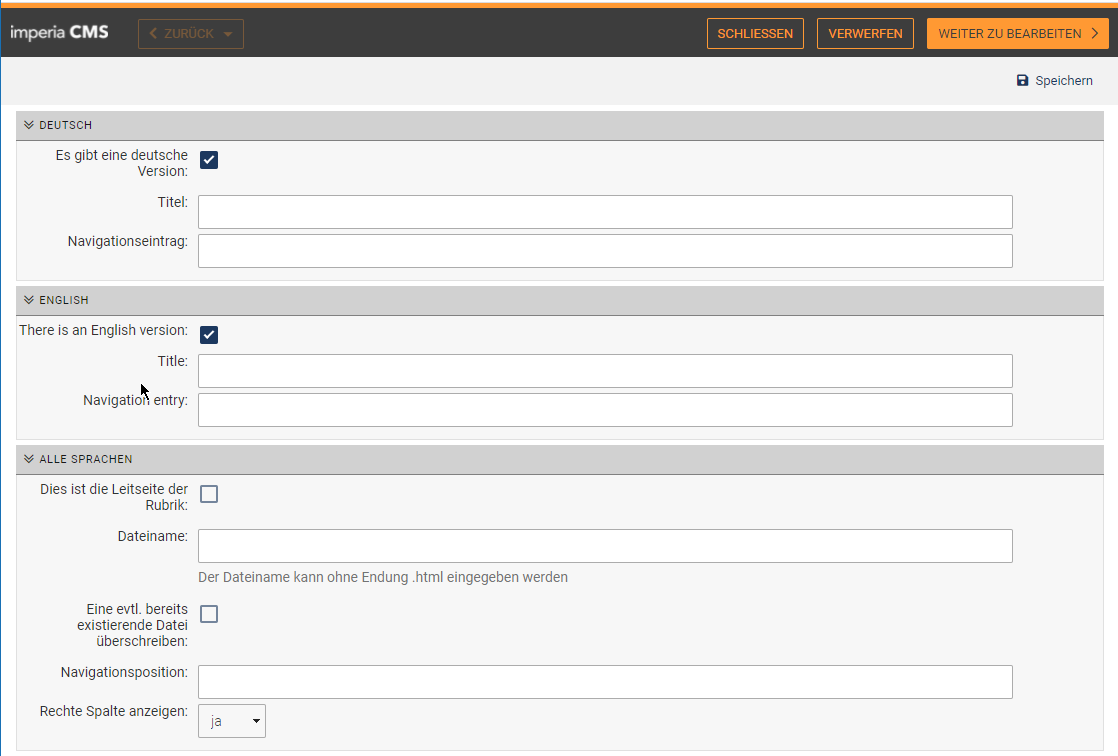
Task: Select the Dateiname text field
Action: click(605, 546)
